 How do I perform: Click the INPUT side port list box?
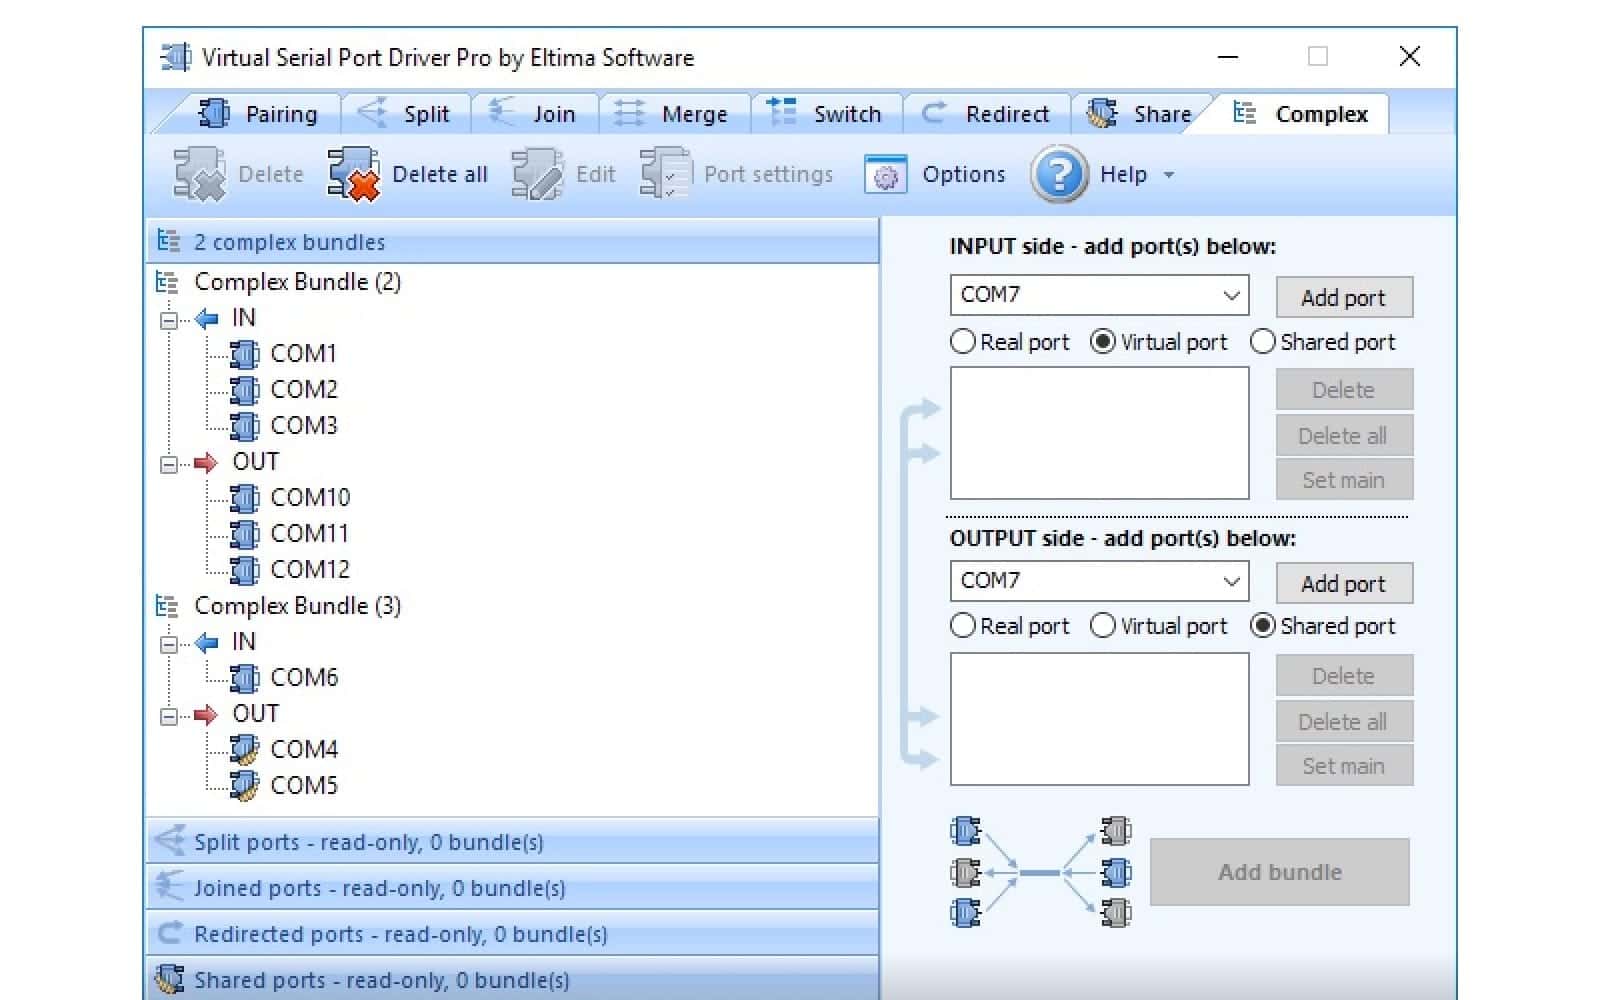(1099, 433)
